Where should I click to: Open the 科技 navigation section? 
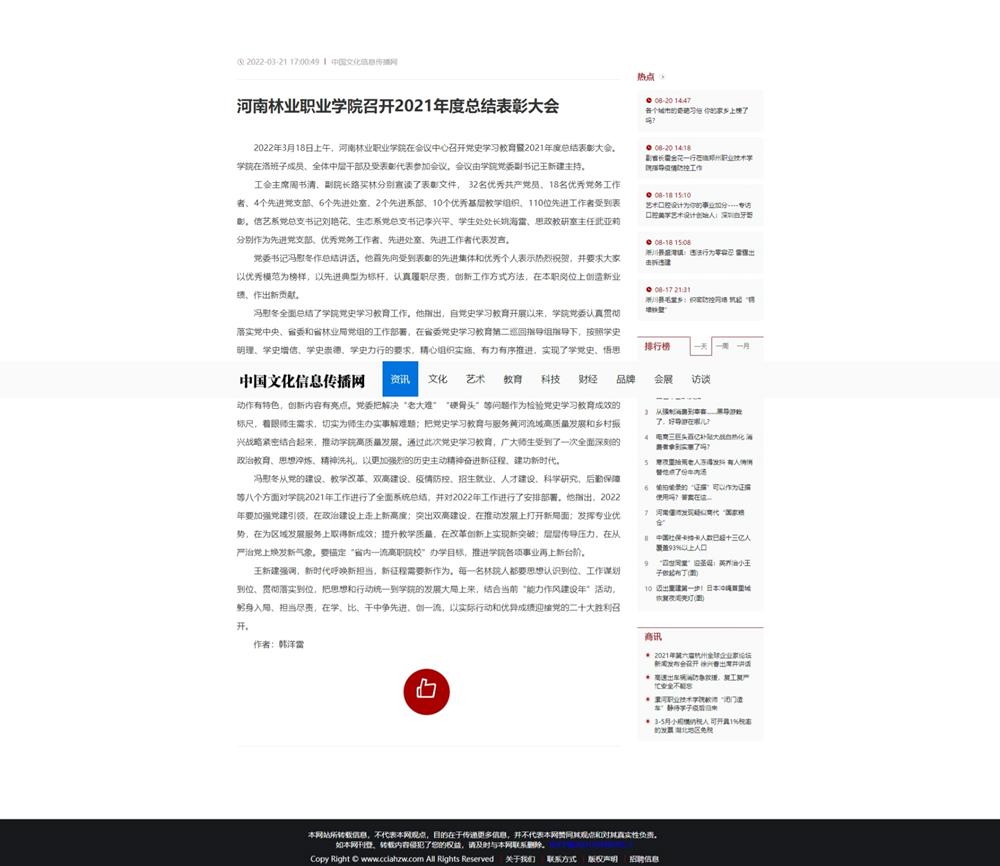(x=550, y=379)
